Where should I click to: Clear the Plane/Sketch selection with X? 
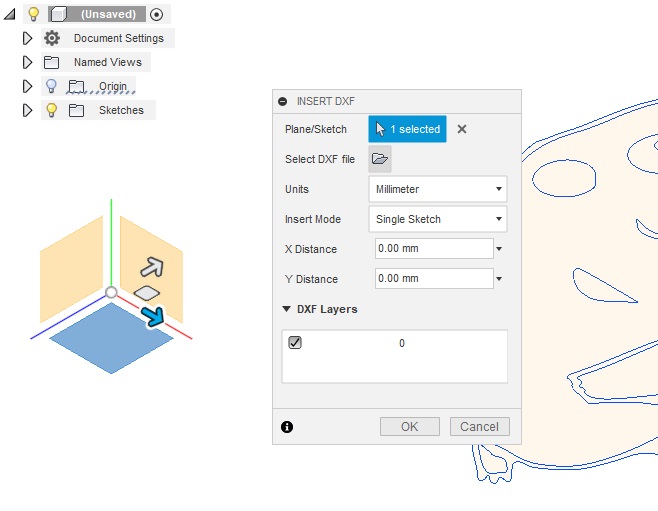pos(462,129)
